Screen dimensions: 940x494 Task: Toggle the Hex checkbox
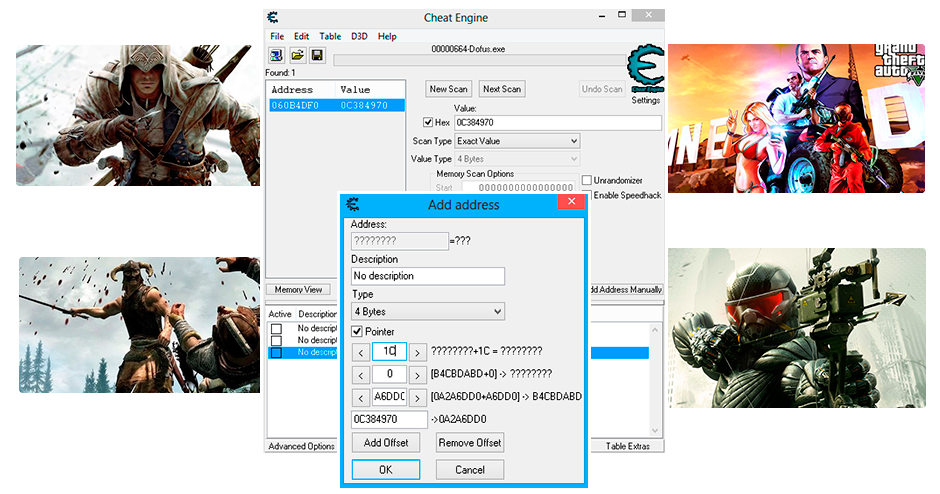pyautogui.click(x=428, y=122)
